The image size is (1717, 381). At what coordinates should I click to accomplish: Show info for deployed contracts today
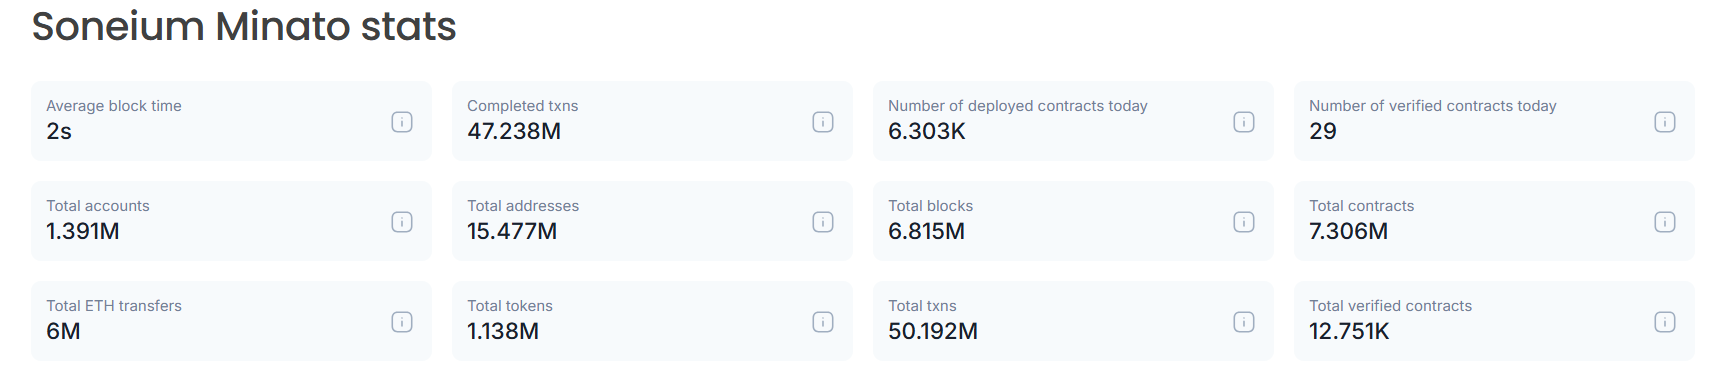(1244, 122)
